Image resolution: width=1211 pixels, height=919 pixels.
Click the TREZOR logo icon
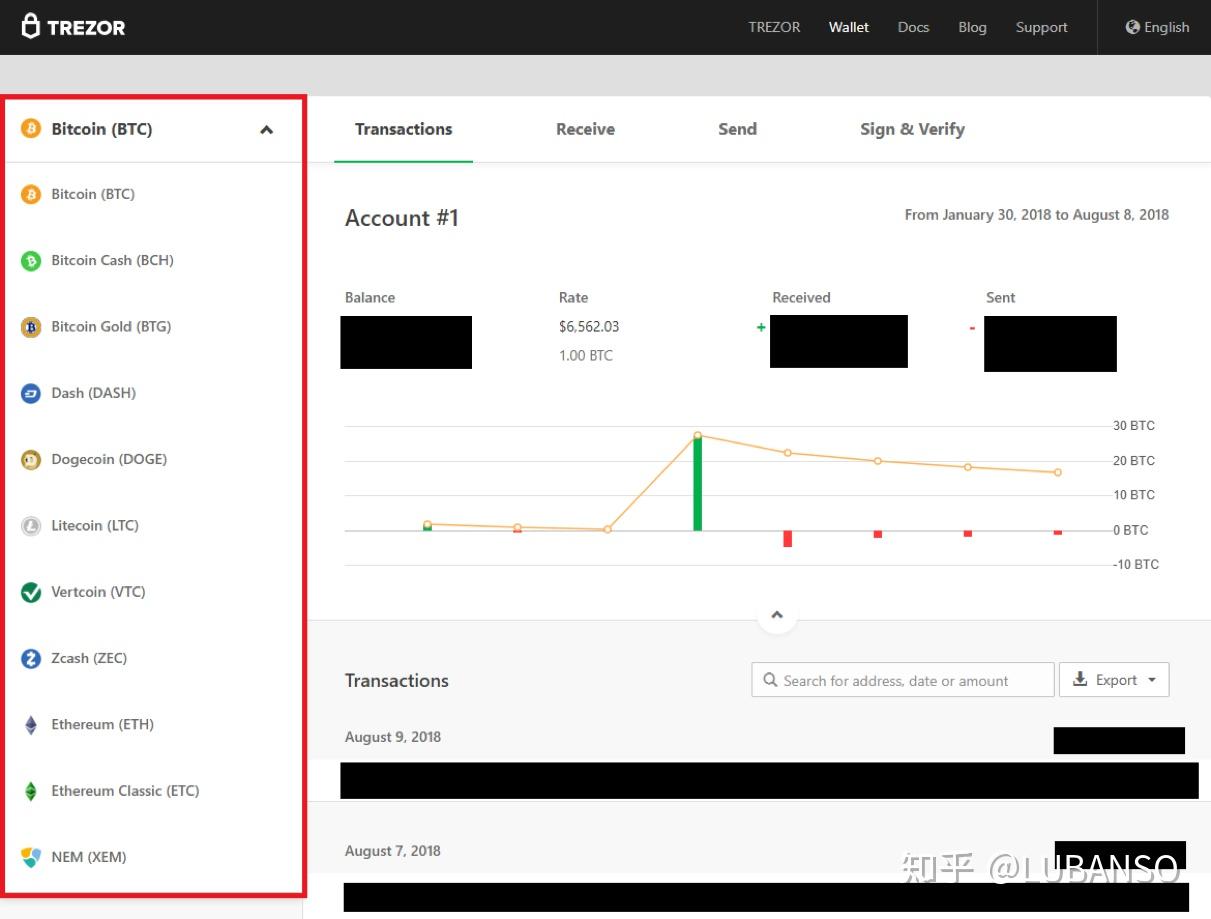tap(31, 26)
